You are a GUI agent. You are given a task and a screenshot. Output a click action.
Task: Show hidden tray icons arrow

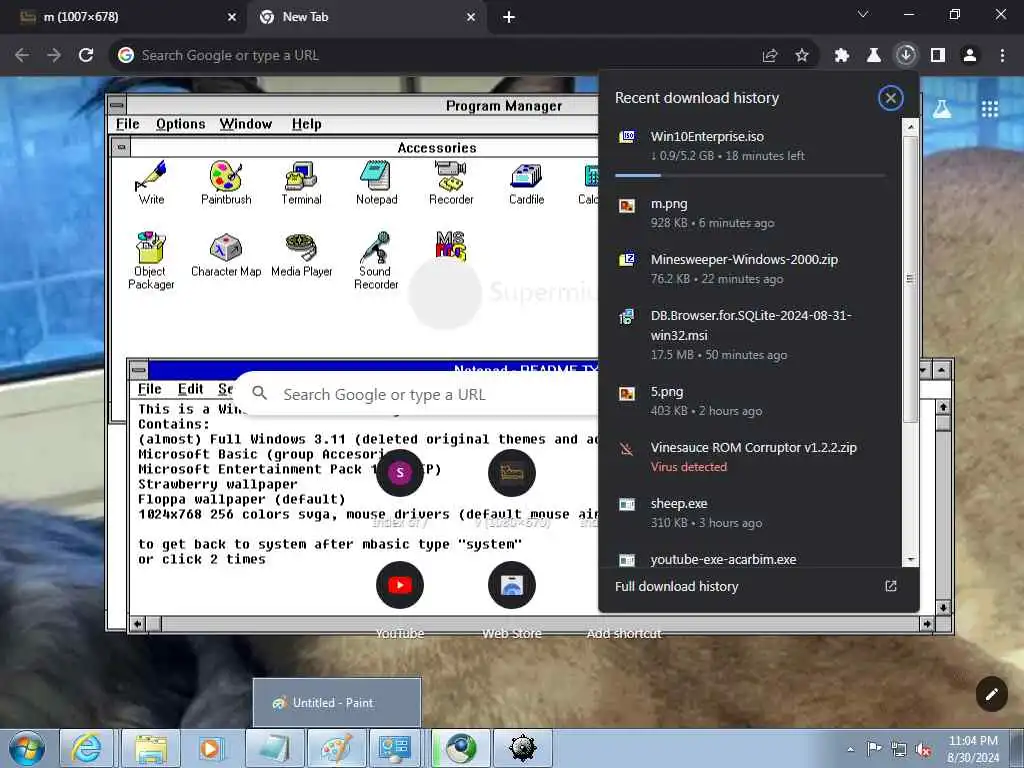(850, 749)
